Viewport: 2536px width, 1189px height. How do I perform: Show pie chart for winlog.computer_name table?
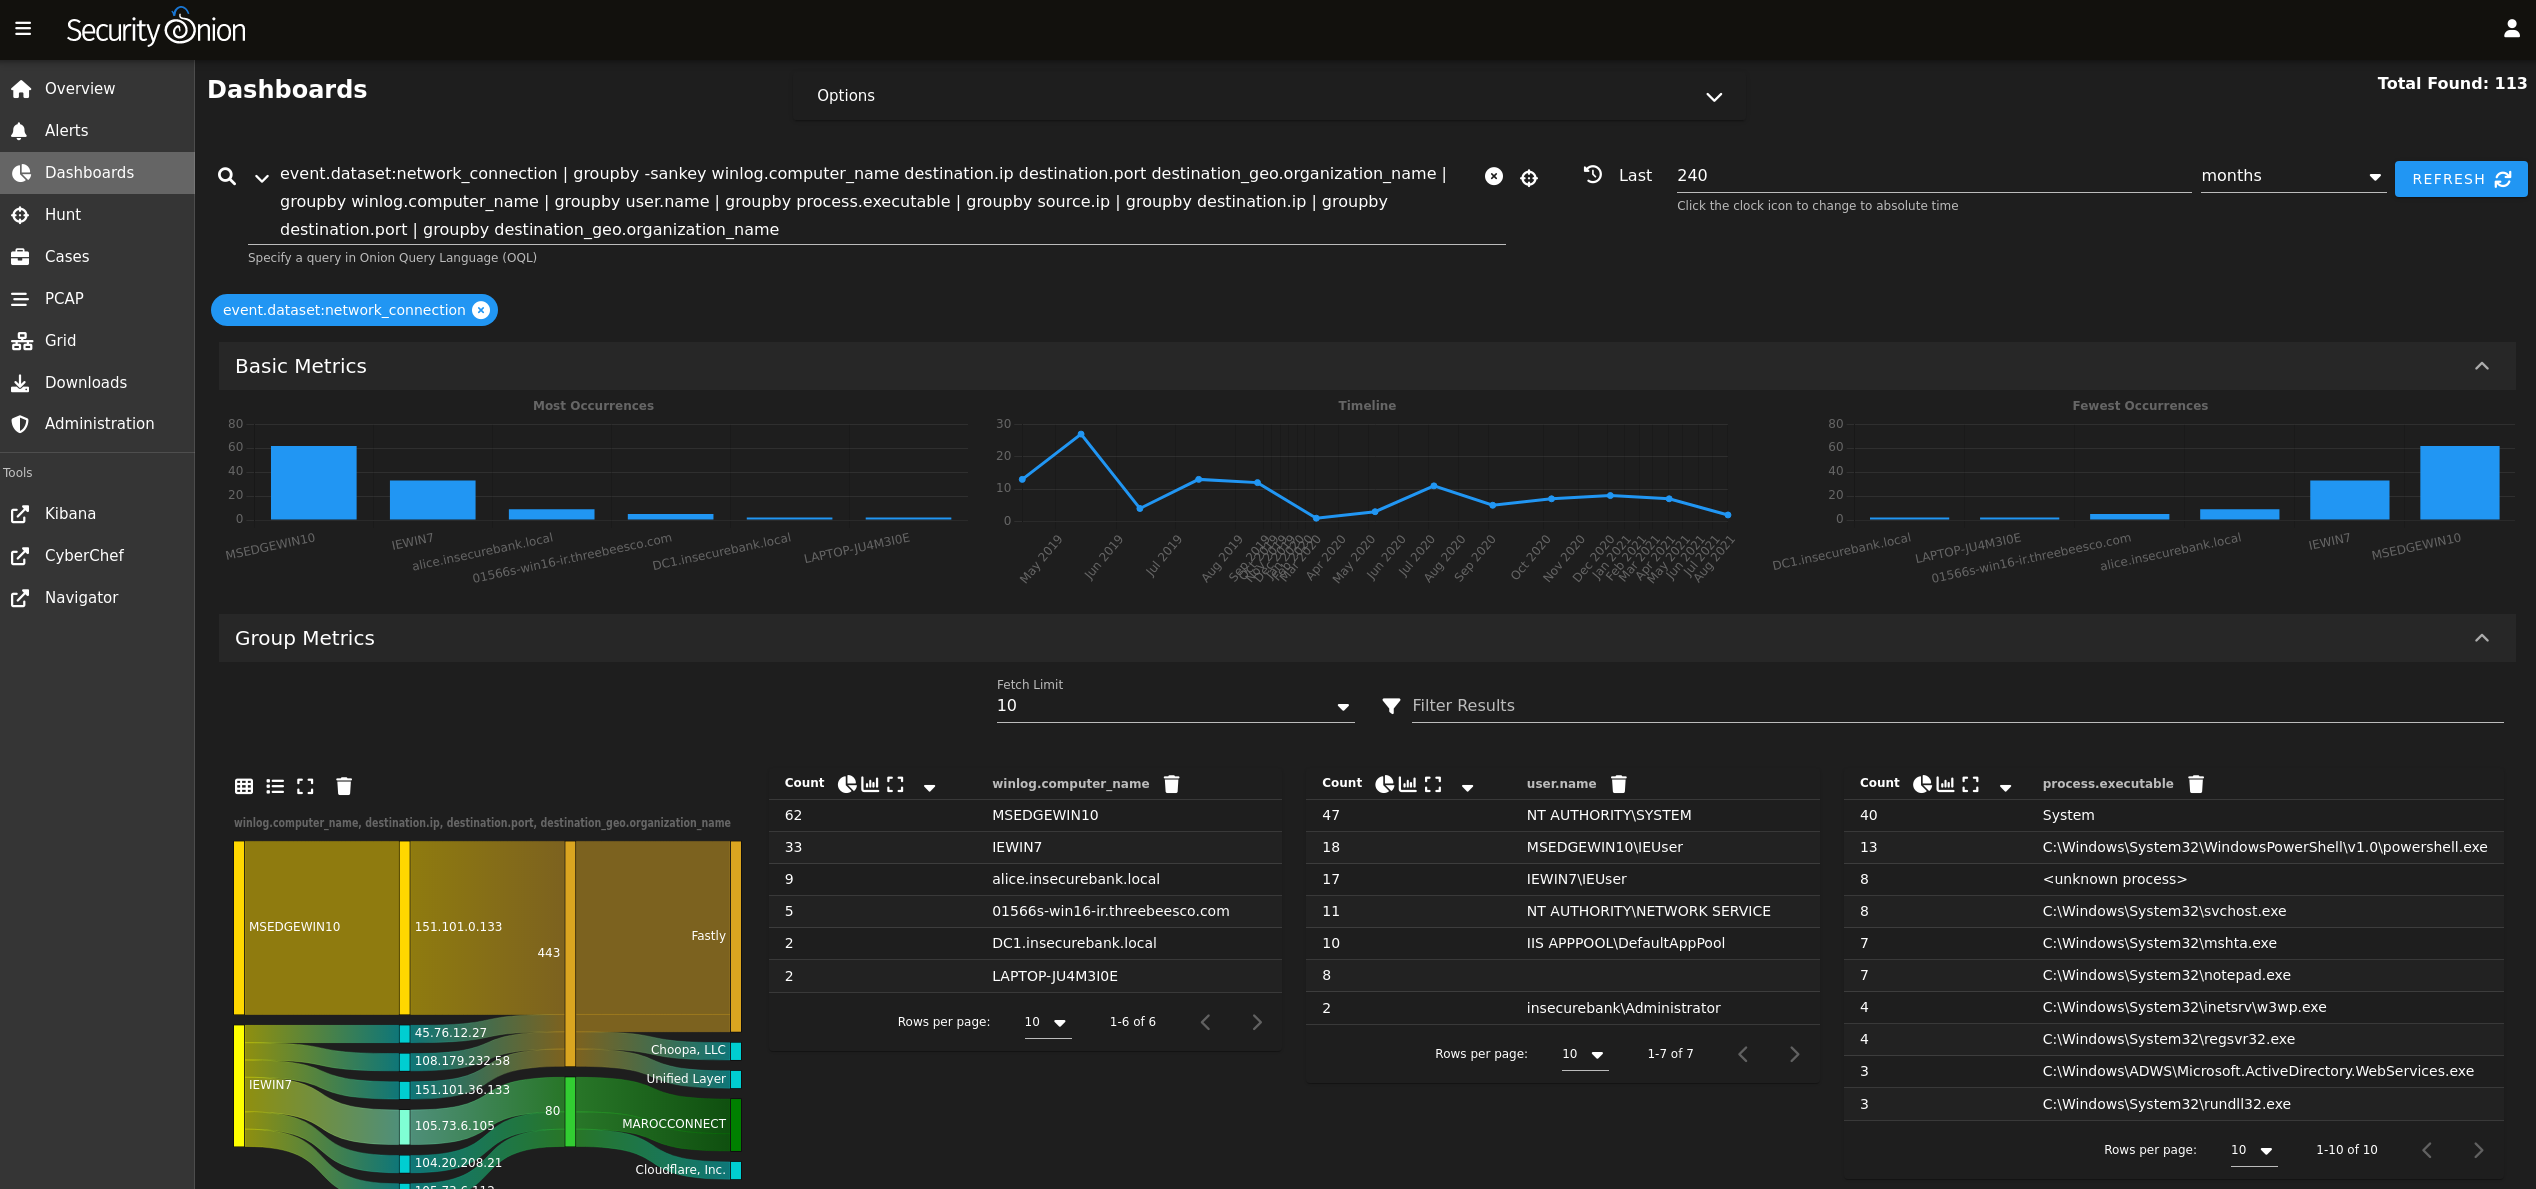tap(846, 784)
